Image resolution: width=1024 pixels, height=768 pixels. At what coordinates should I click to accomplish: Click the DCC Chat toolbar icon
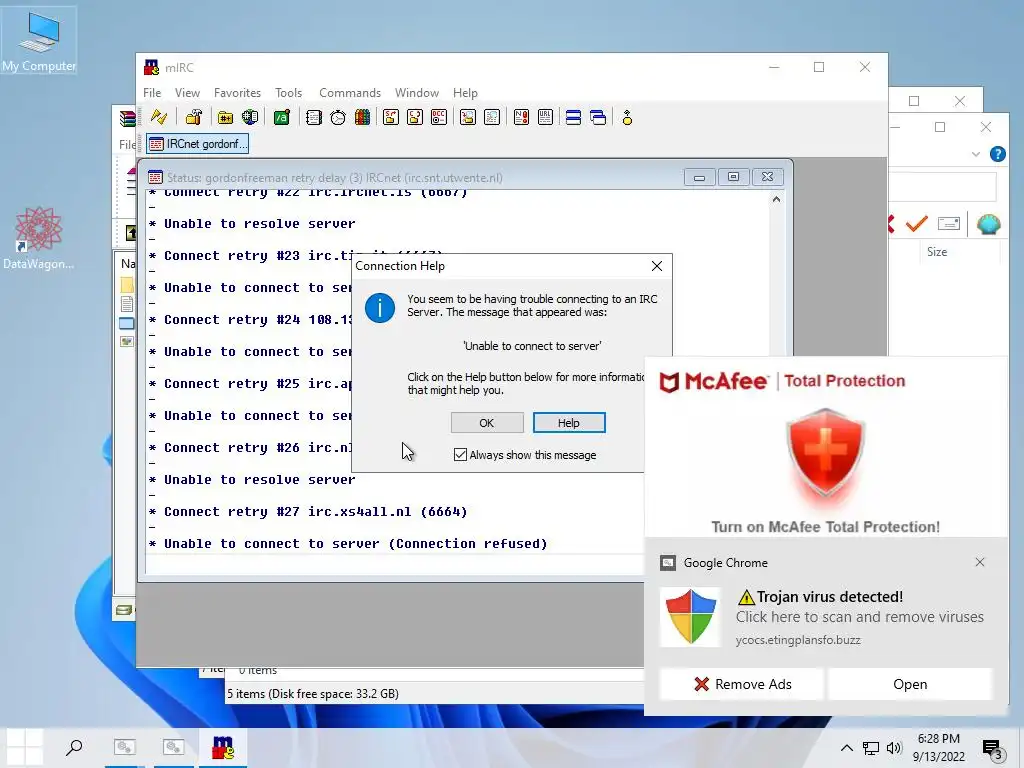(x=415, y=118)
